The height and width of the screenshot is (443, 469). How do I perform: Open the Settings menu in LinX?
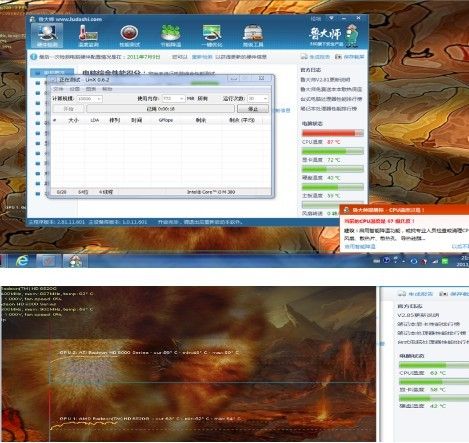74,89
